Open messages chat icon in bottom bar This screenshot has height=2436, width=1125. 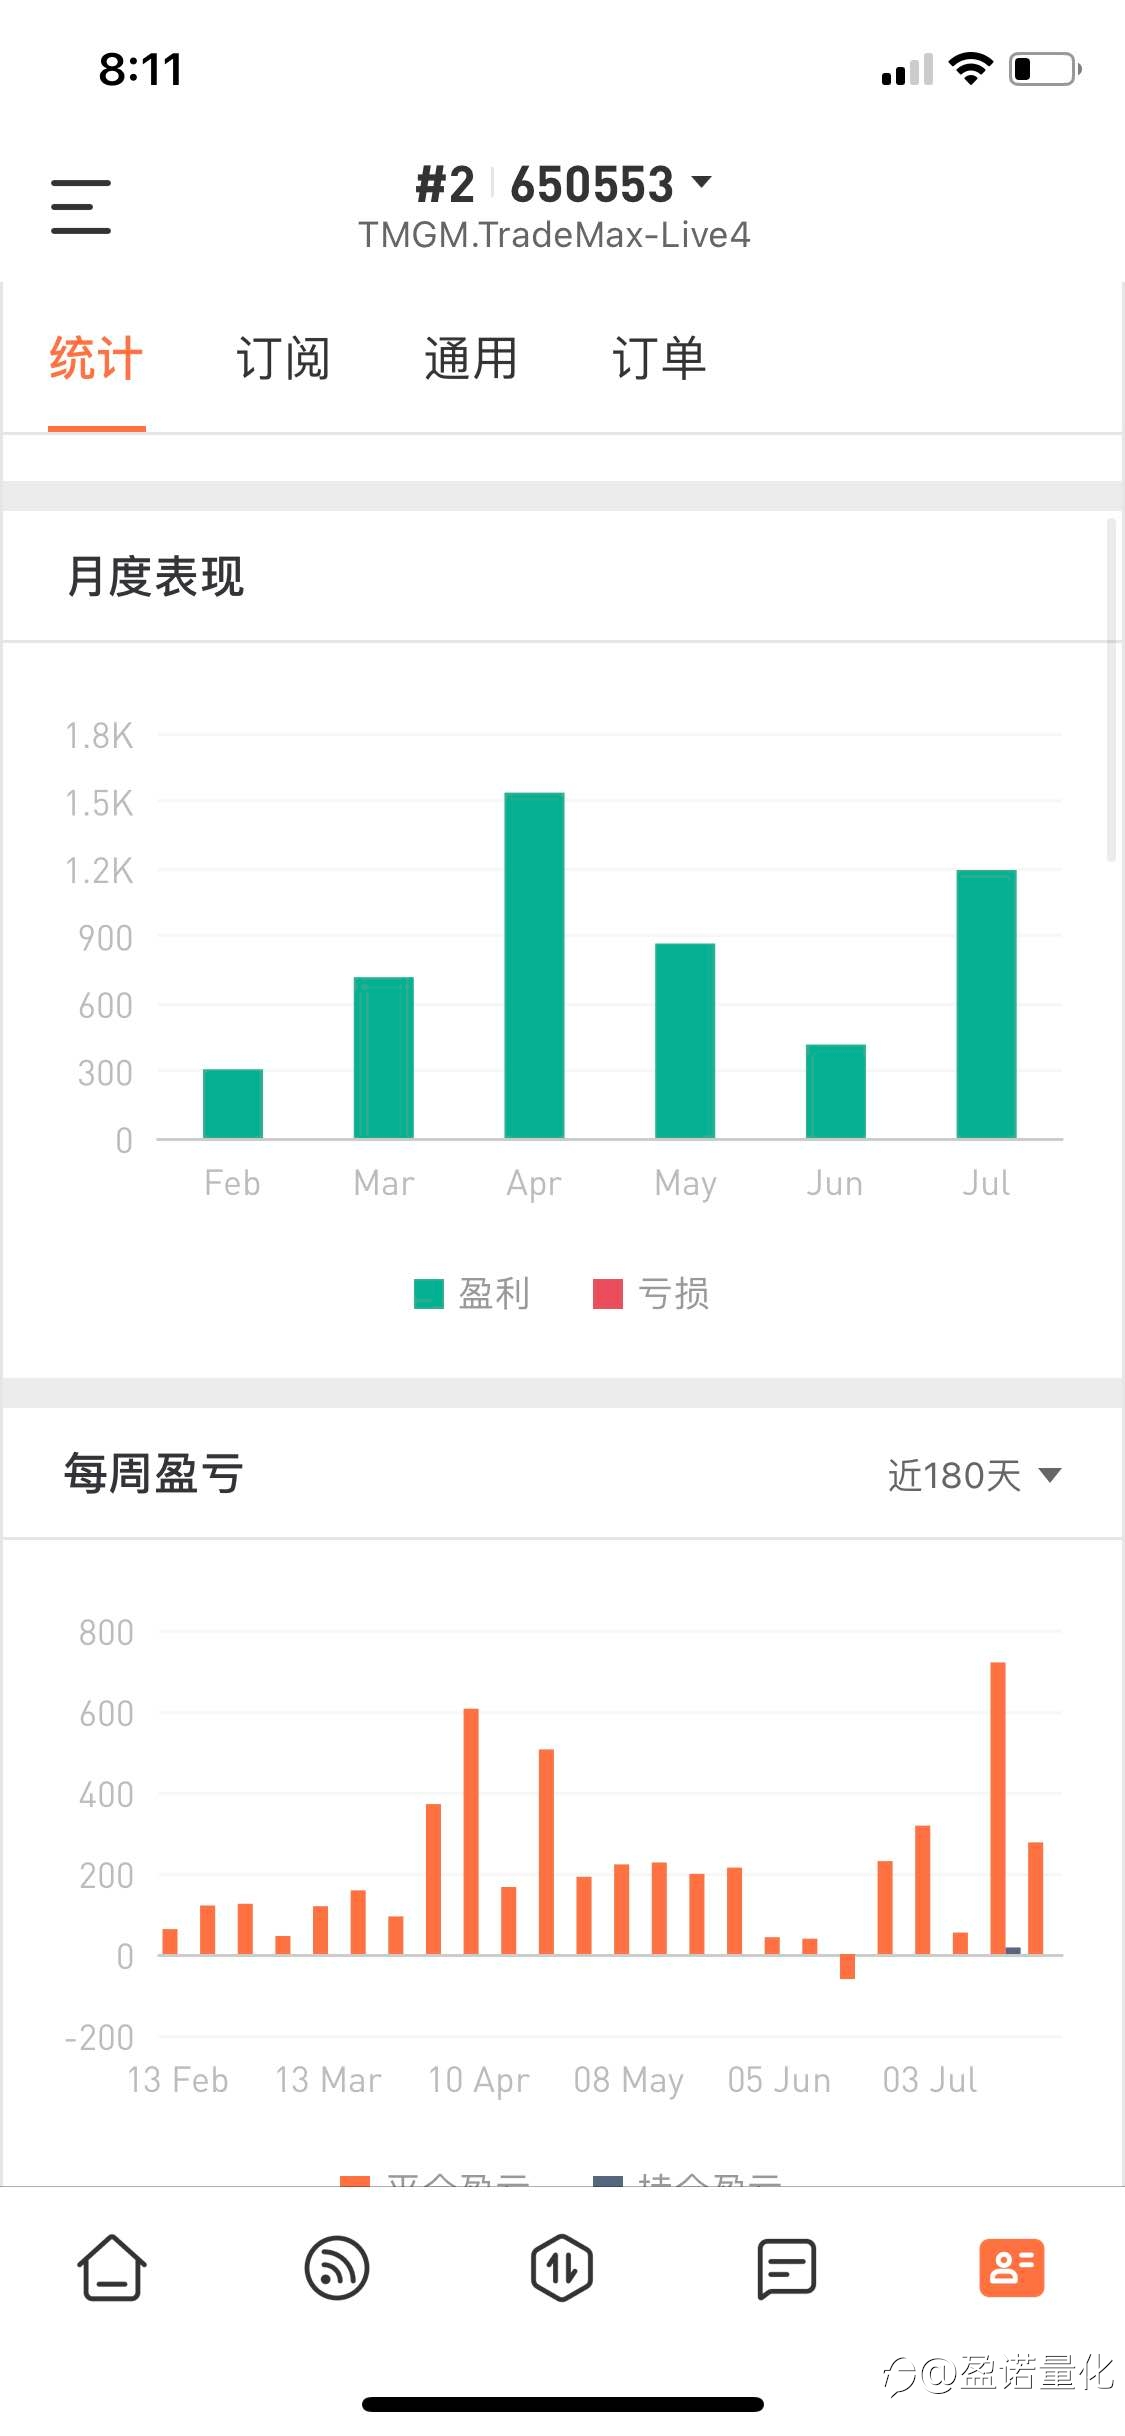[787, 2268]
